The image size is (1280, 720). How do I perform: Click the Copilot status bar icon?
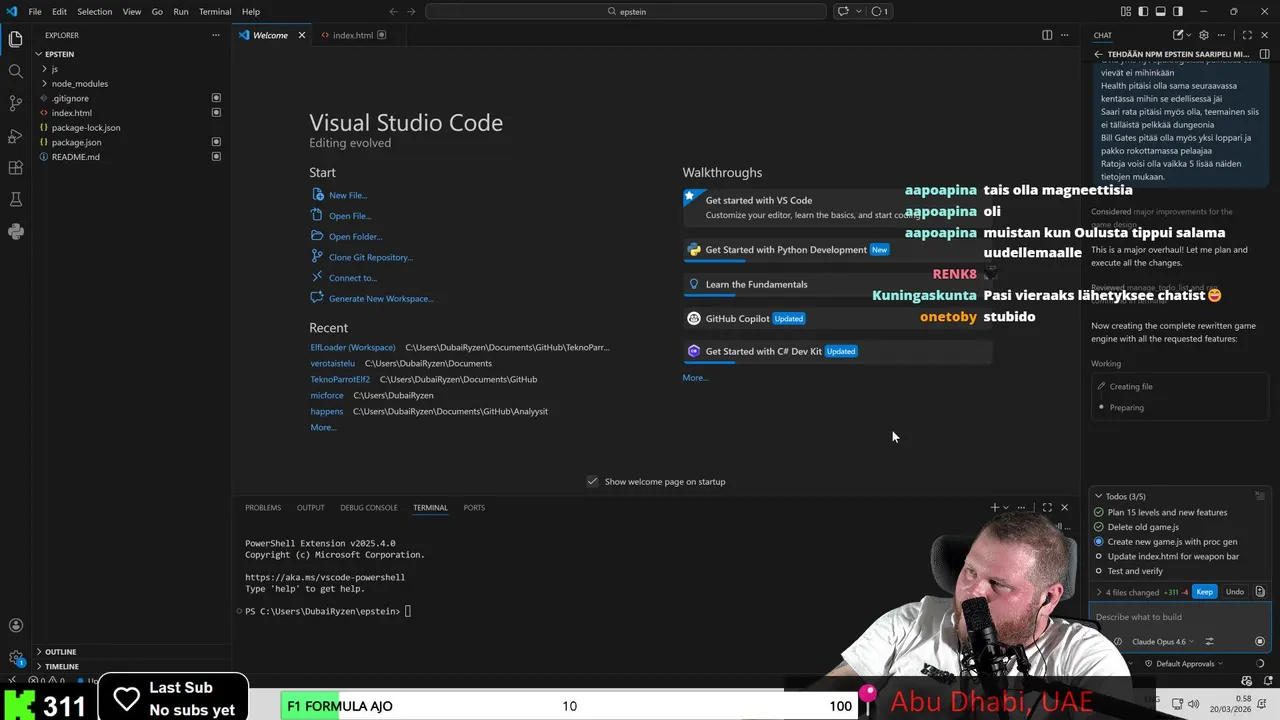1246,681
